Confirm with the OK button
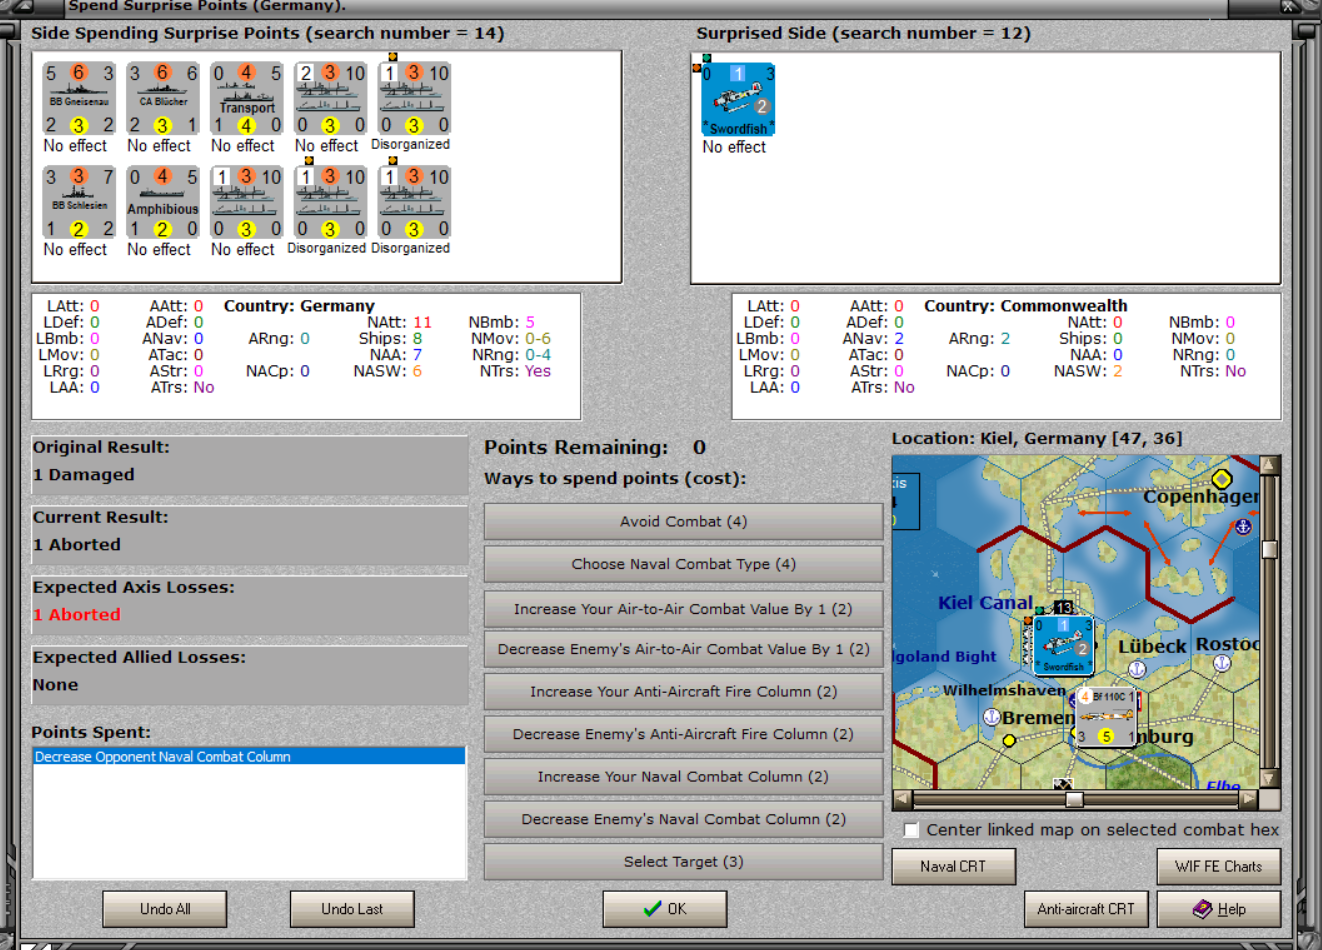The width and height of the screenshot is (1322, 950). (665, 909)
